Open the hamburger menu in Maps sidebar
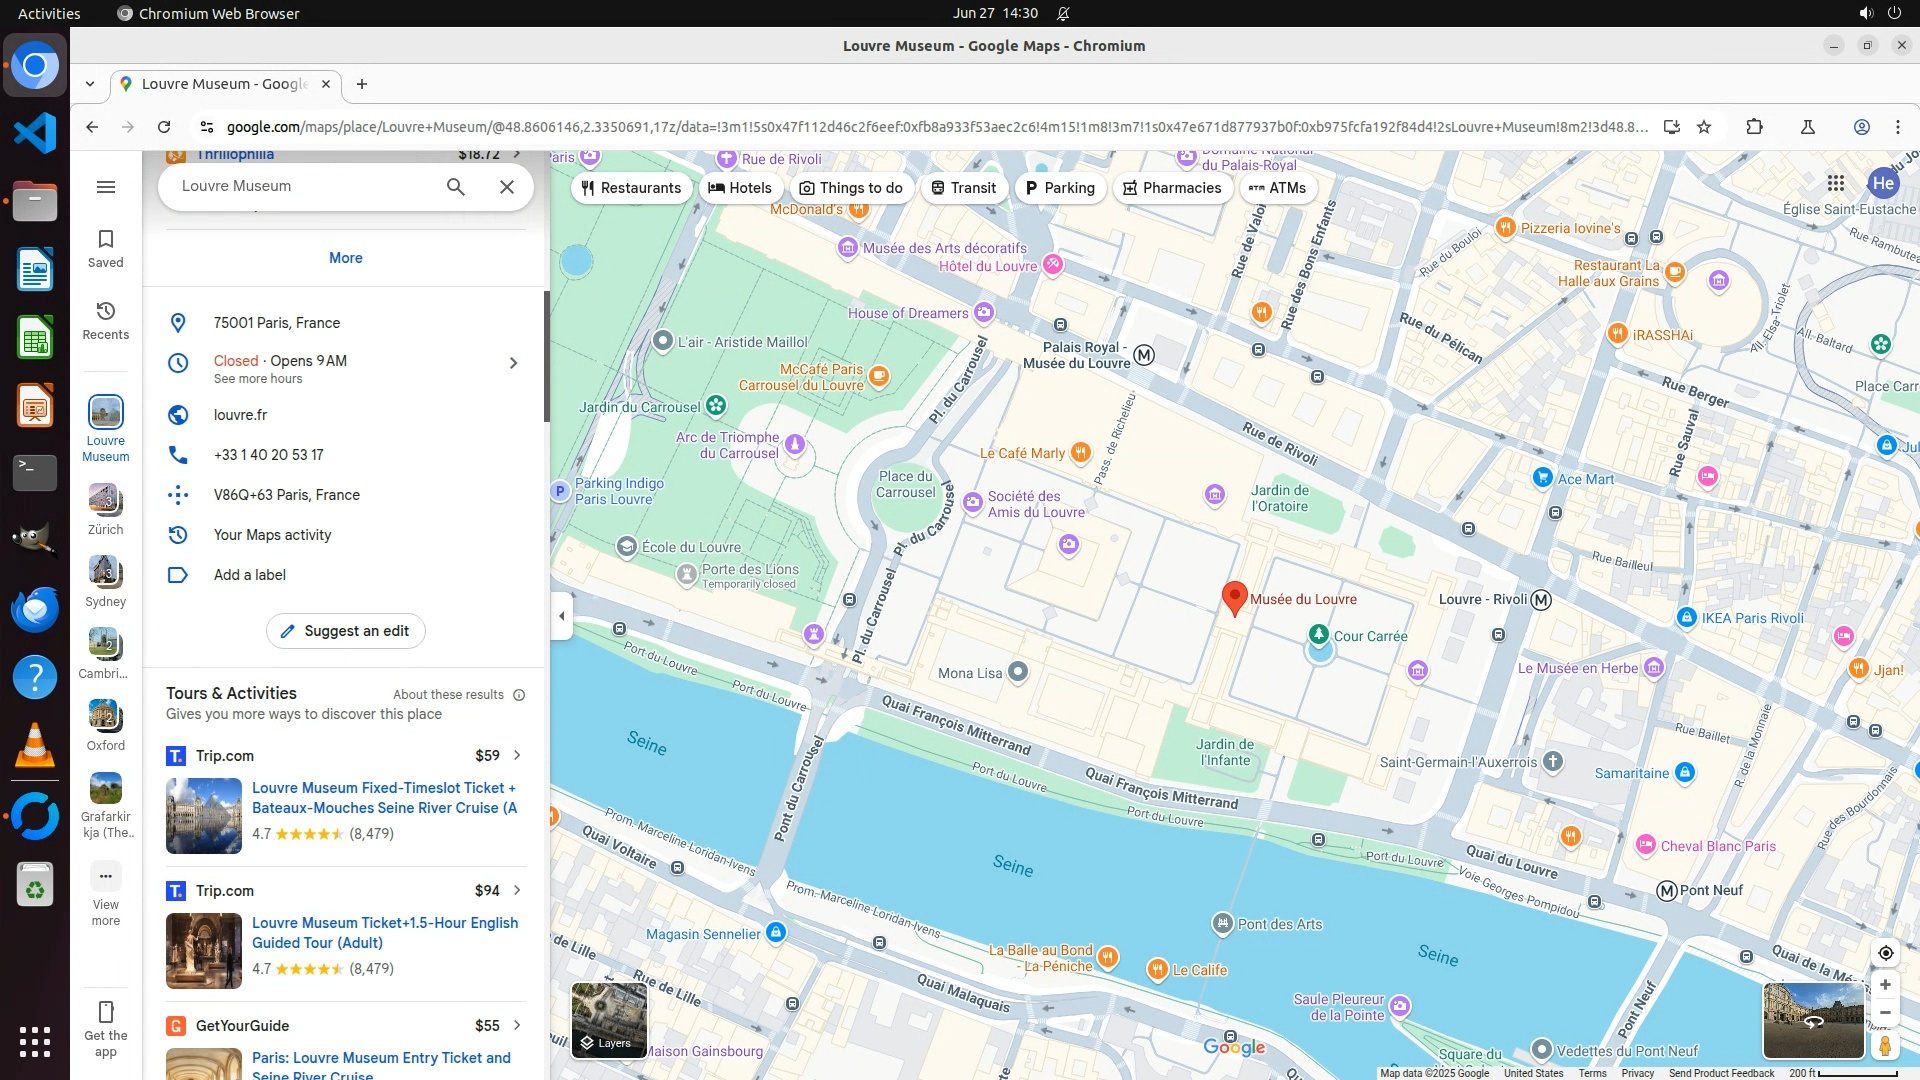Viewport: 1920px width, 1080px height. tap(106, 187)
